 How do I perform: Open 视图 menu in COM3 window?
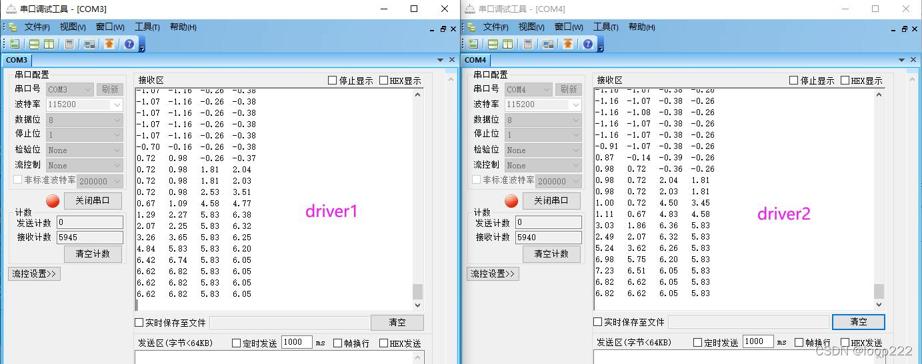[72, 27]
